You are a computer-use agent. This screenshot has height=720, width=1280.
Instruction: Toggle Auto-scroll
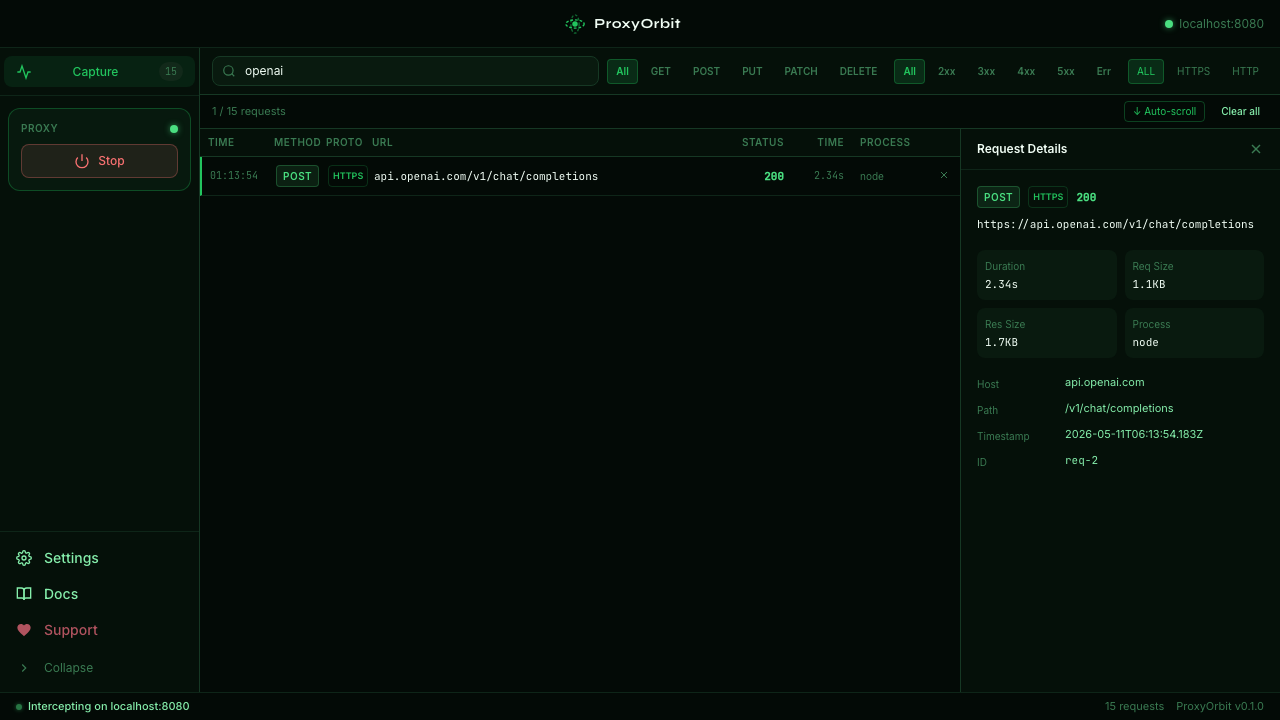pos(1164,111)
